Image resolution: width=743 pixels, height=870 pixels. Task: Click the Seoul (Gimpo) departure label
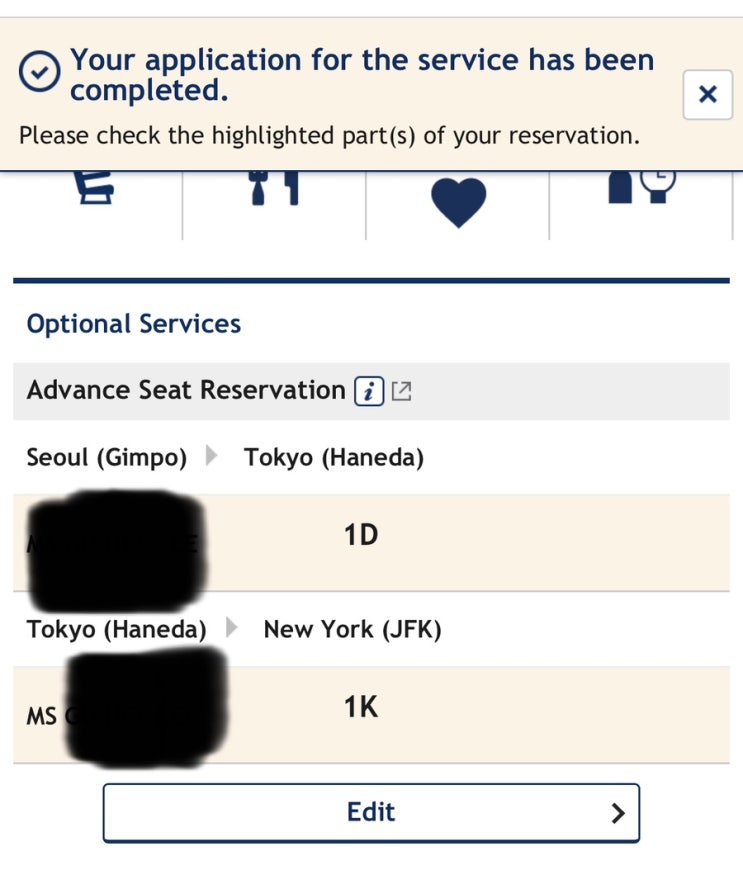tap(107, 458)
